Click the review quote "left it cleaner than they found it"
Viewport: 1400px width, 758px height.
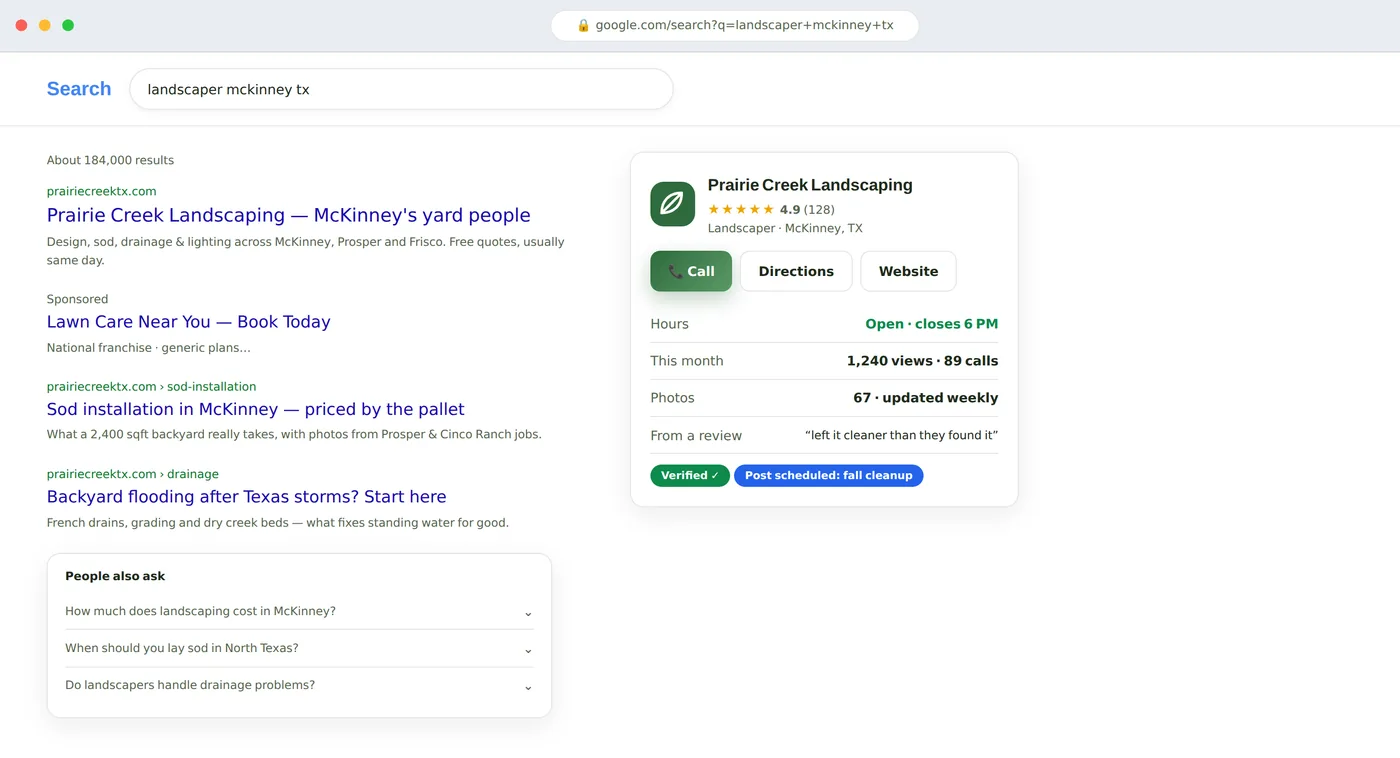(902, 436)
